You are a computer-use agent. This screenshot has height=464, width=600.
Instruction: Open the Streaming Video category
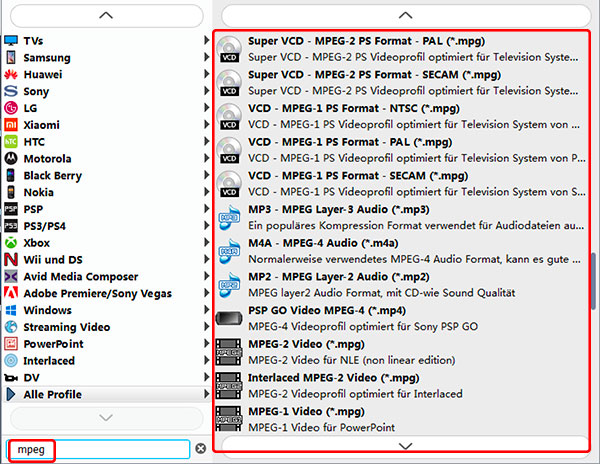coord(107,327)
